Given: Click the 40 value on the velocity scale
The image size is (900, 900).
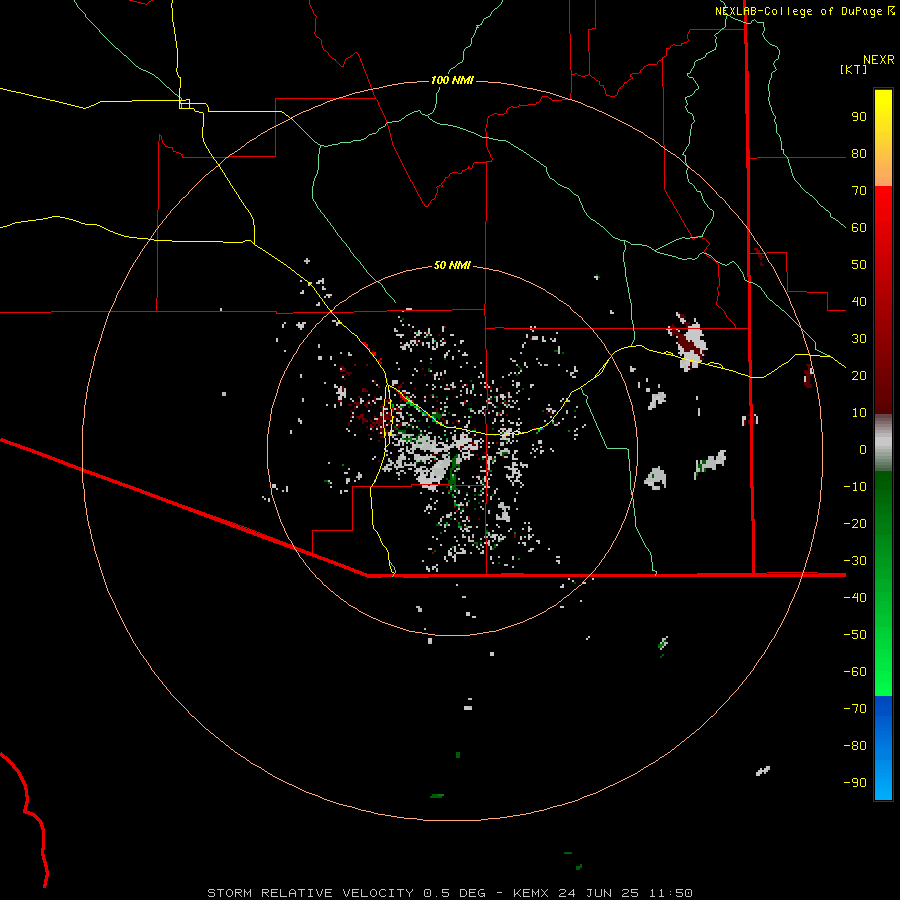Looking at the screenshot, I should (859, 302).
